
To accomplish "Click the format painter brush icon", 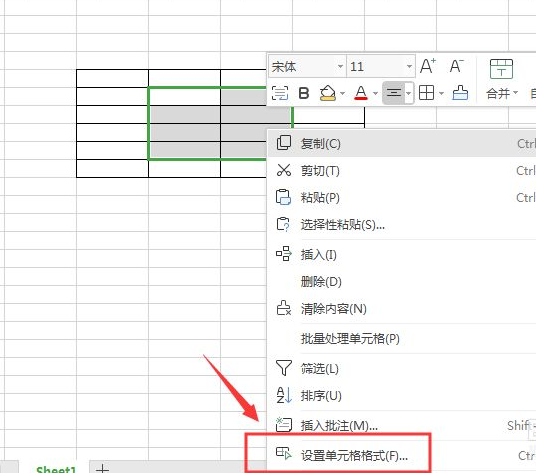I will click(460, 93).
